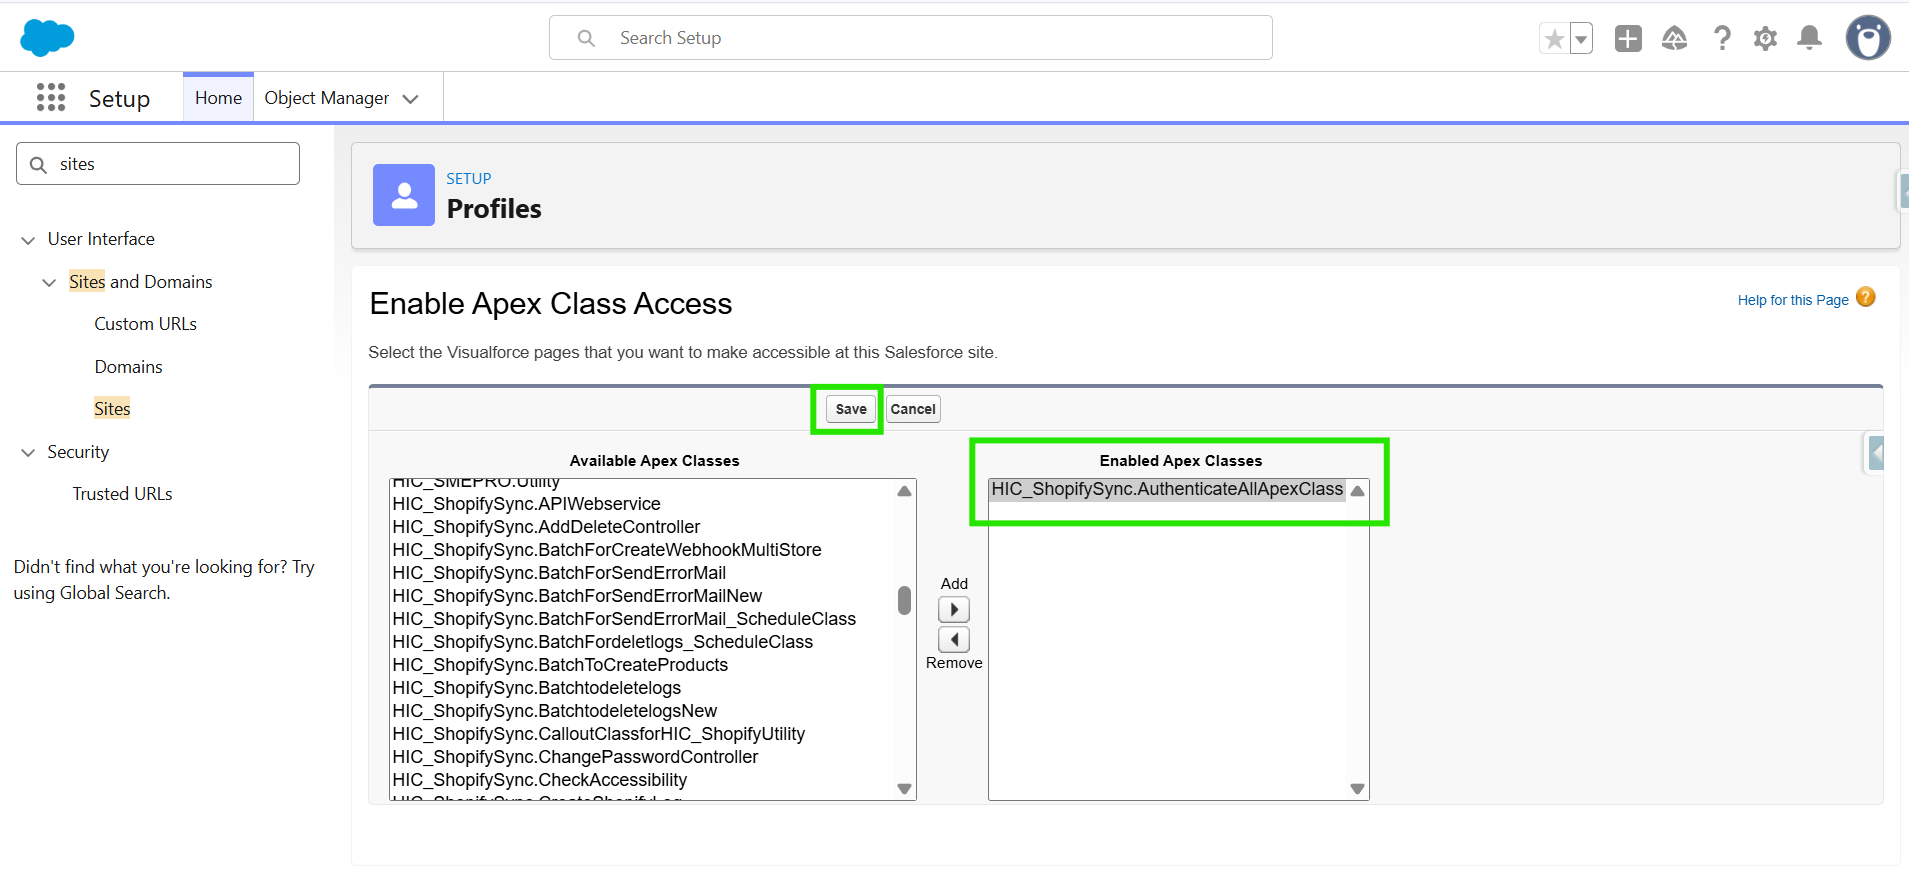Open Help for this Page link

click(1792, 300)
